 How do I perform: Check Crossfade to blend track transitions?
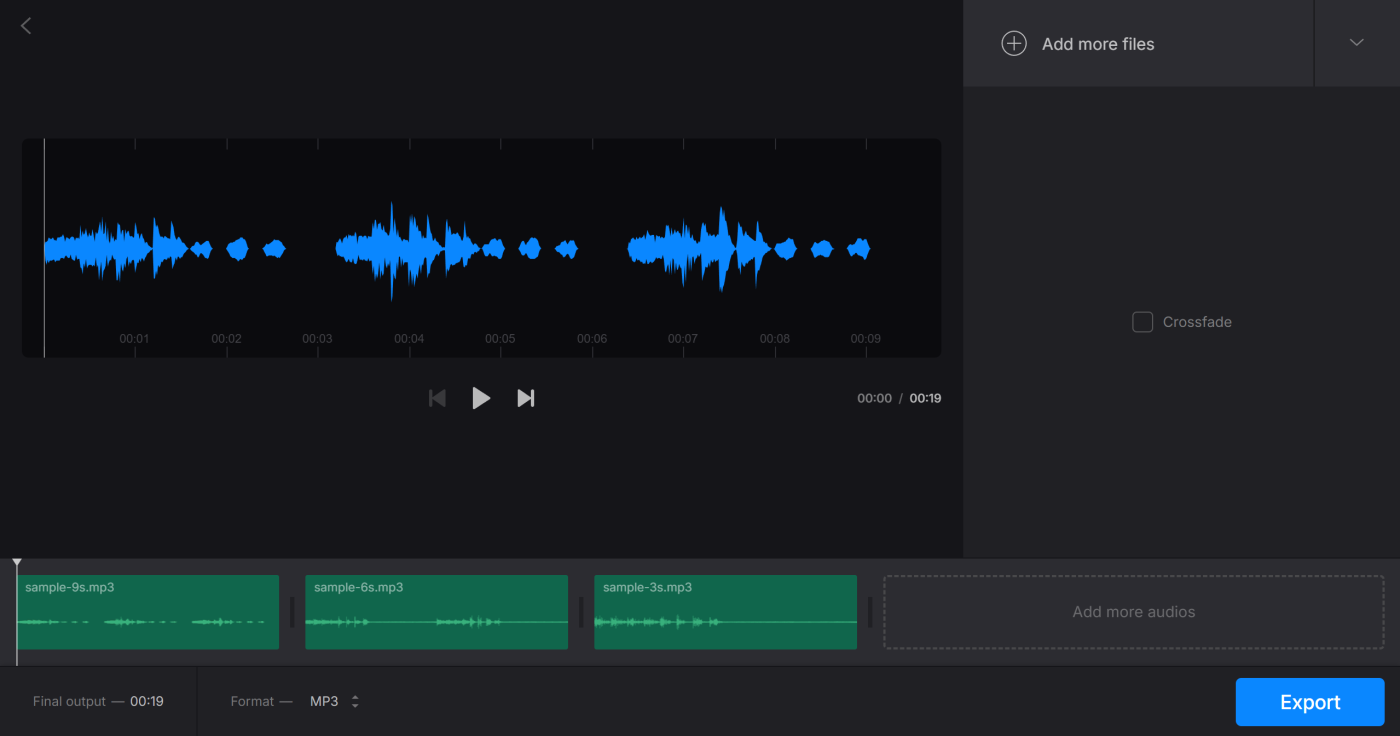click(x=1142, y=321)
